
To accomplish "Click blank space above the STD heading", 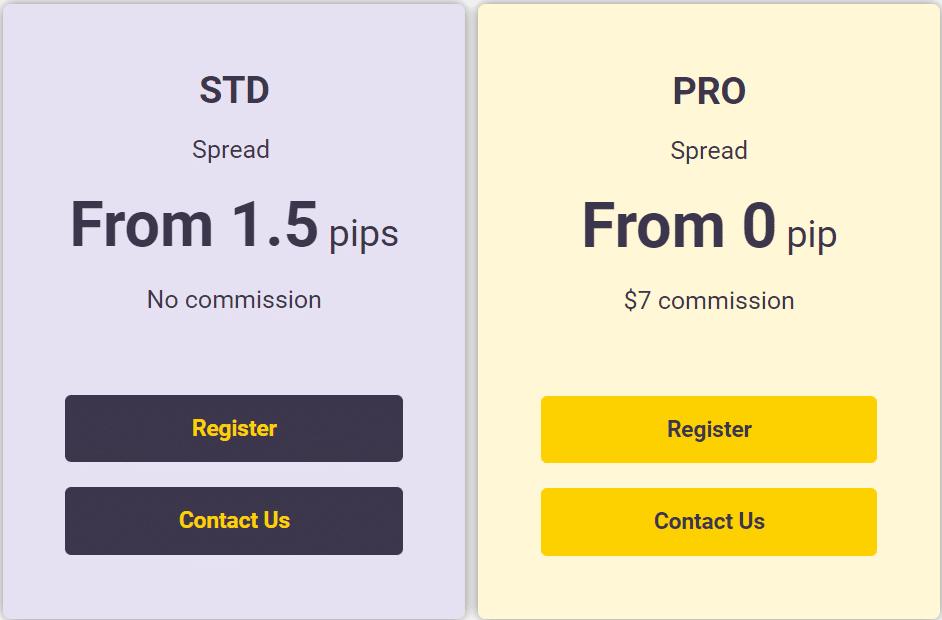I will pos(234,37).
